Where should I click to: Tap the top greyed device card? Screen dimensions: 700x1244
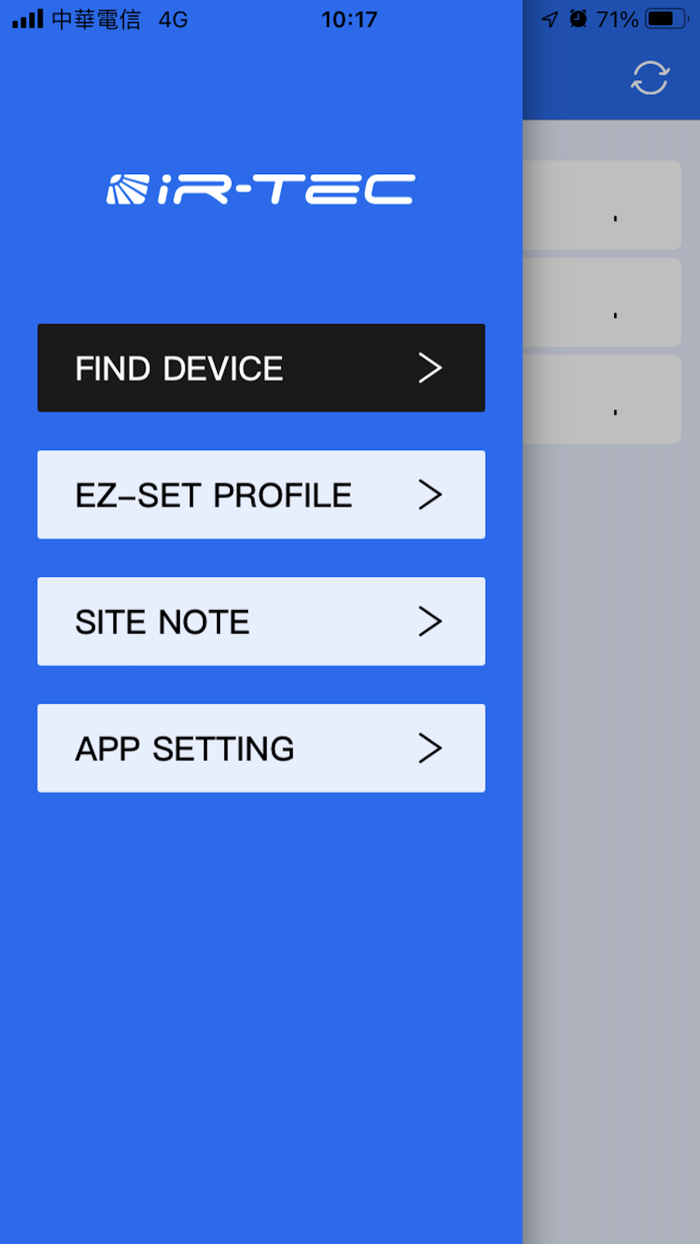click(x=610, y=205)
